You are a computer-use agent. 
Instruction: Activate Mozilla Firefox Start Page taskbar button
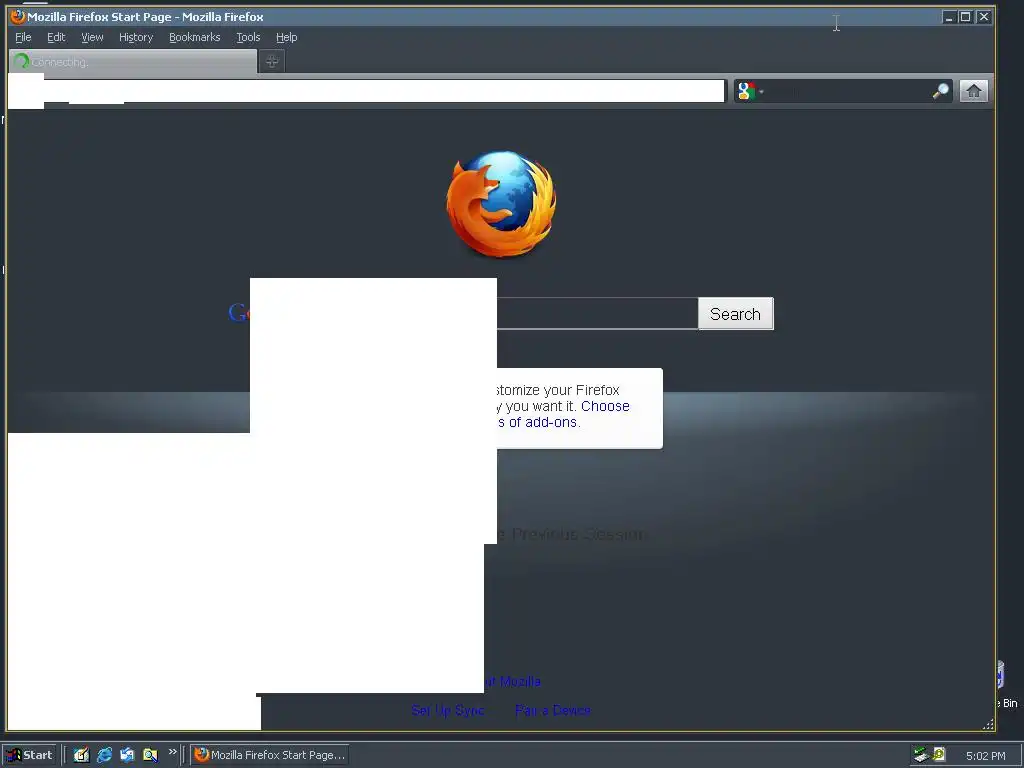270,755
